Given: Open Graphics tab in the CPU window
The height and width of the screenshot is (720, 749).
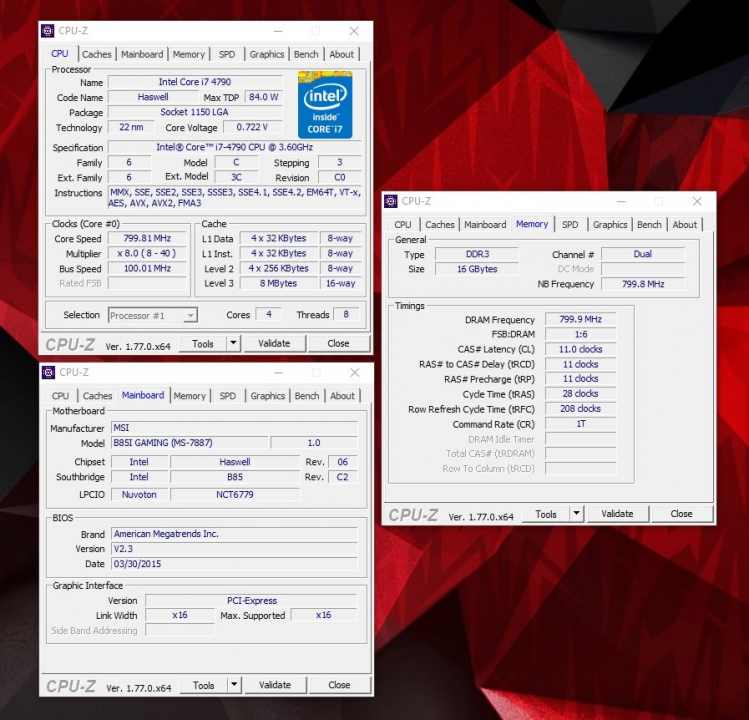Looking at the screenshot, I should tap(267, 54).
